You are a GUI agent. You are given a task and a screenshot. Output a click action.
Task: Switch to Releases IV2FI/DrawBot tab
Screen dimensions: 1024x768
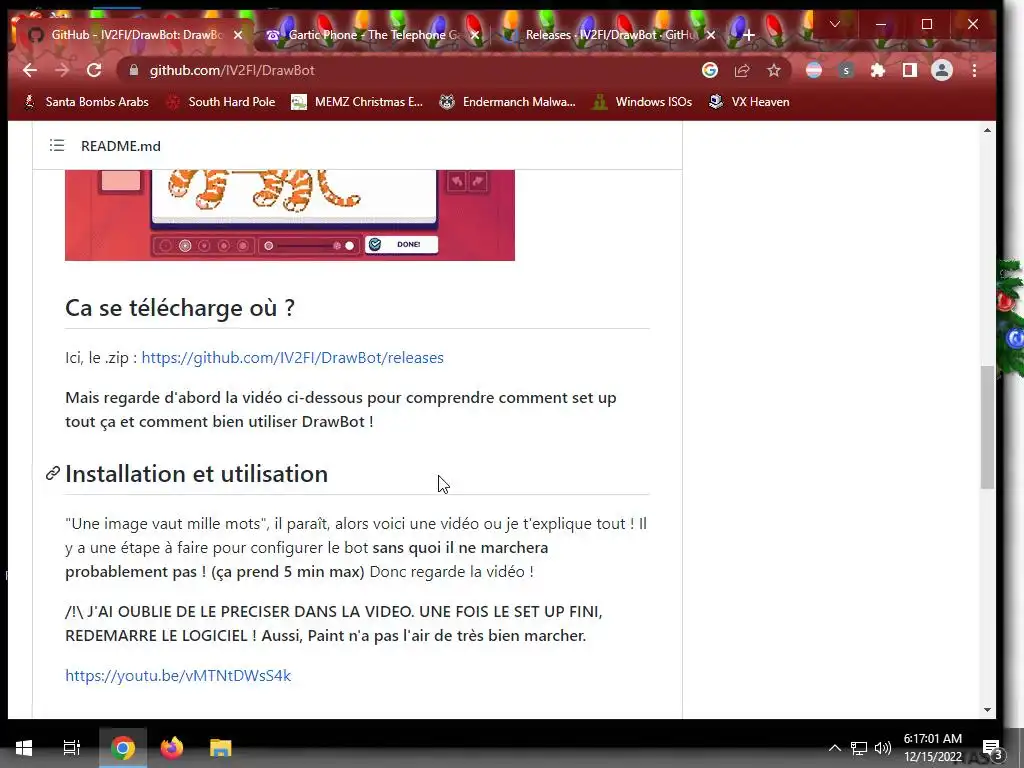pos(611,35)
